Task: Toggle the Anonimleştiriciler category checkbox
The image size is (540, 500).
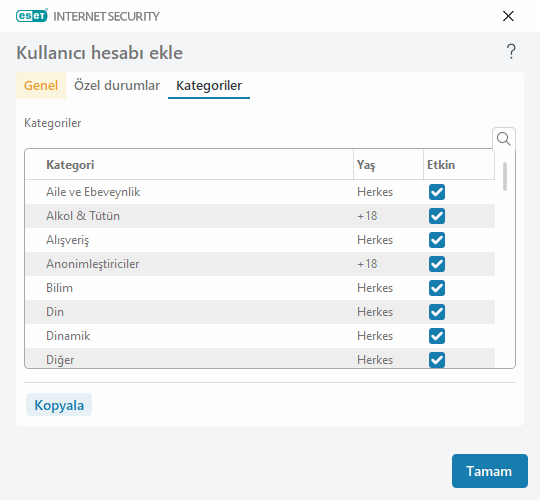Action: (x=437, y=264)
